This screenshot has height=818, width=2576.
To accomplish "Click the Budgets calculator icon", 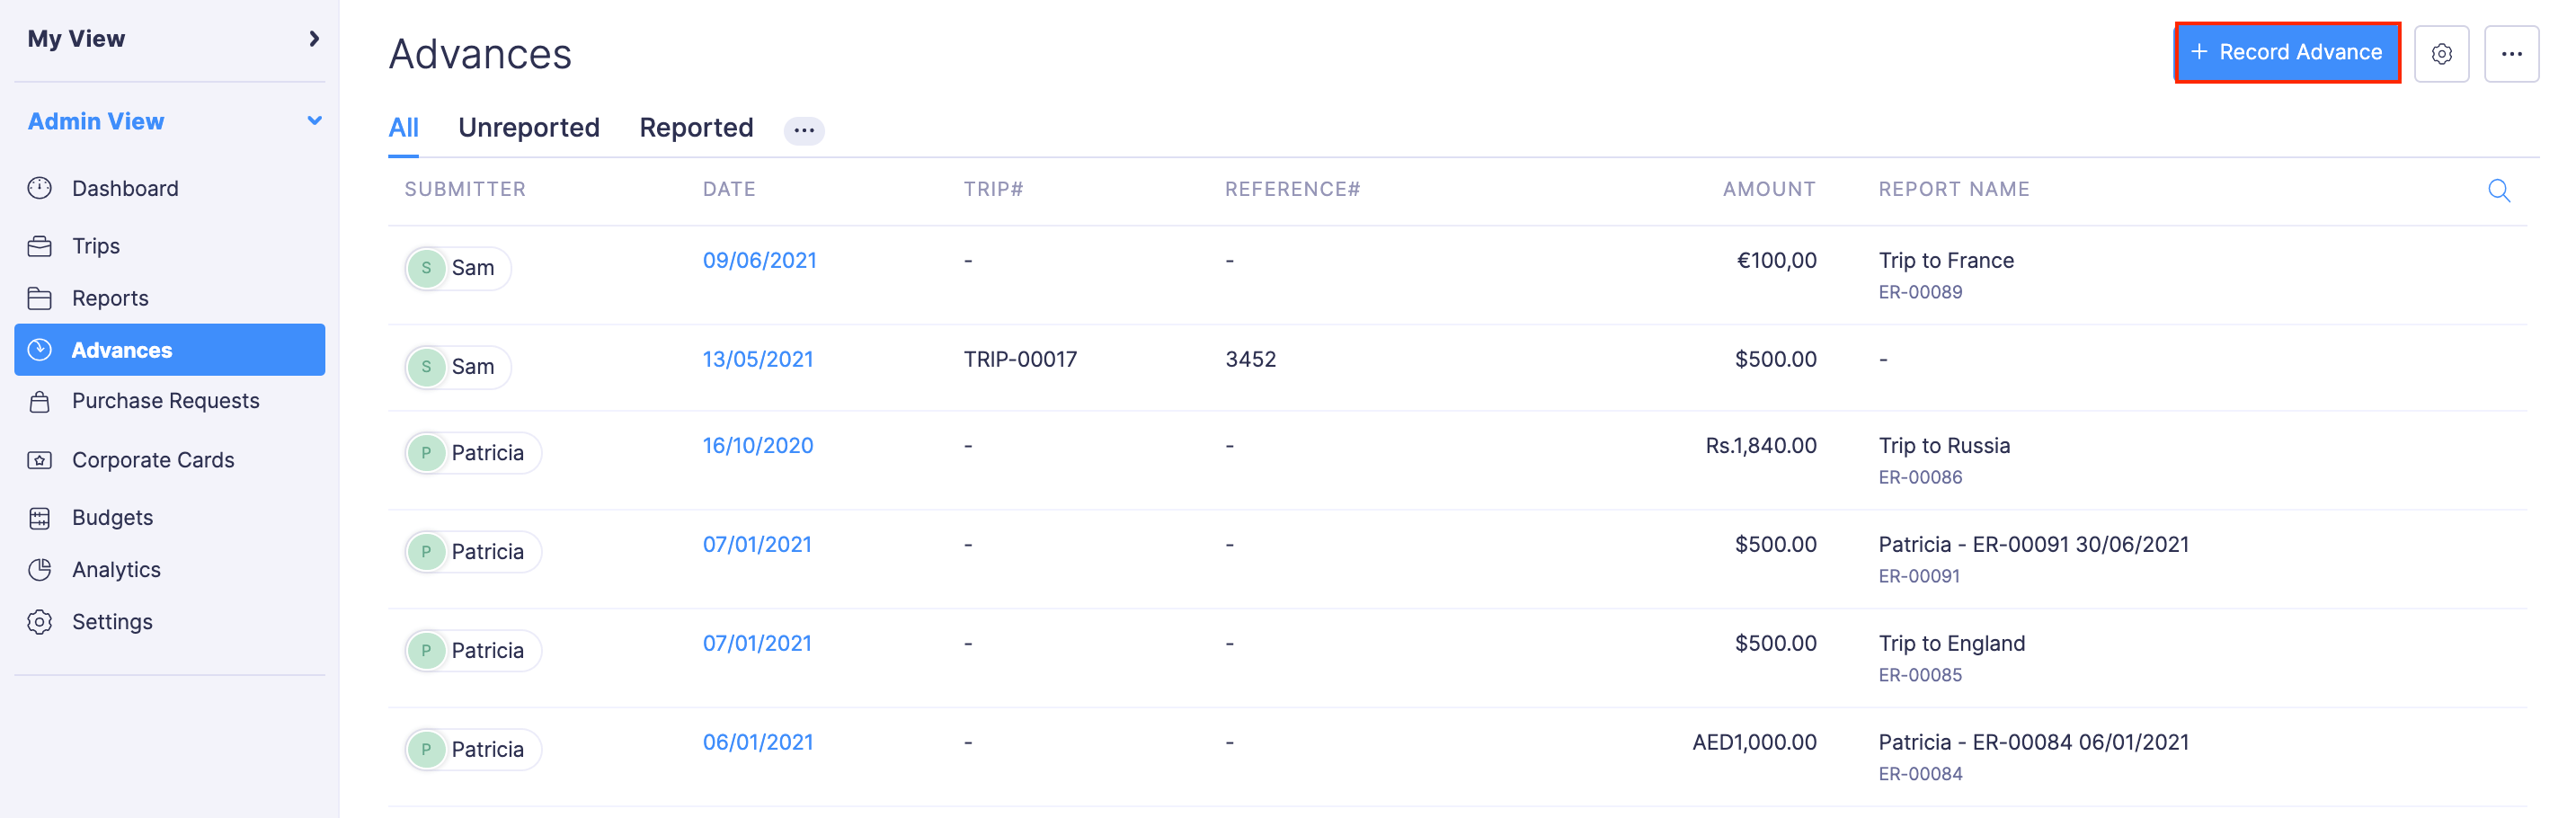I will click(40, 517).
